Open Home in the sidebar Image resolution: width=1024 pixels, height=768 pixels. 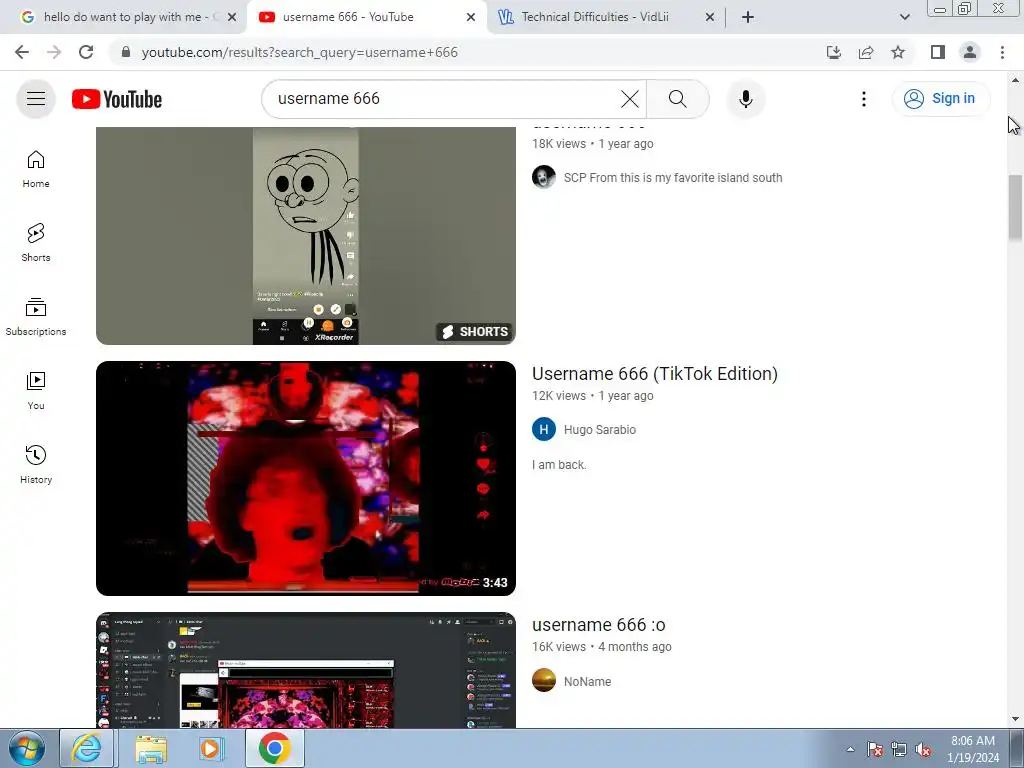pos(36,169)
